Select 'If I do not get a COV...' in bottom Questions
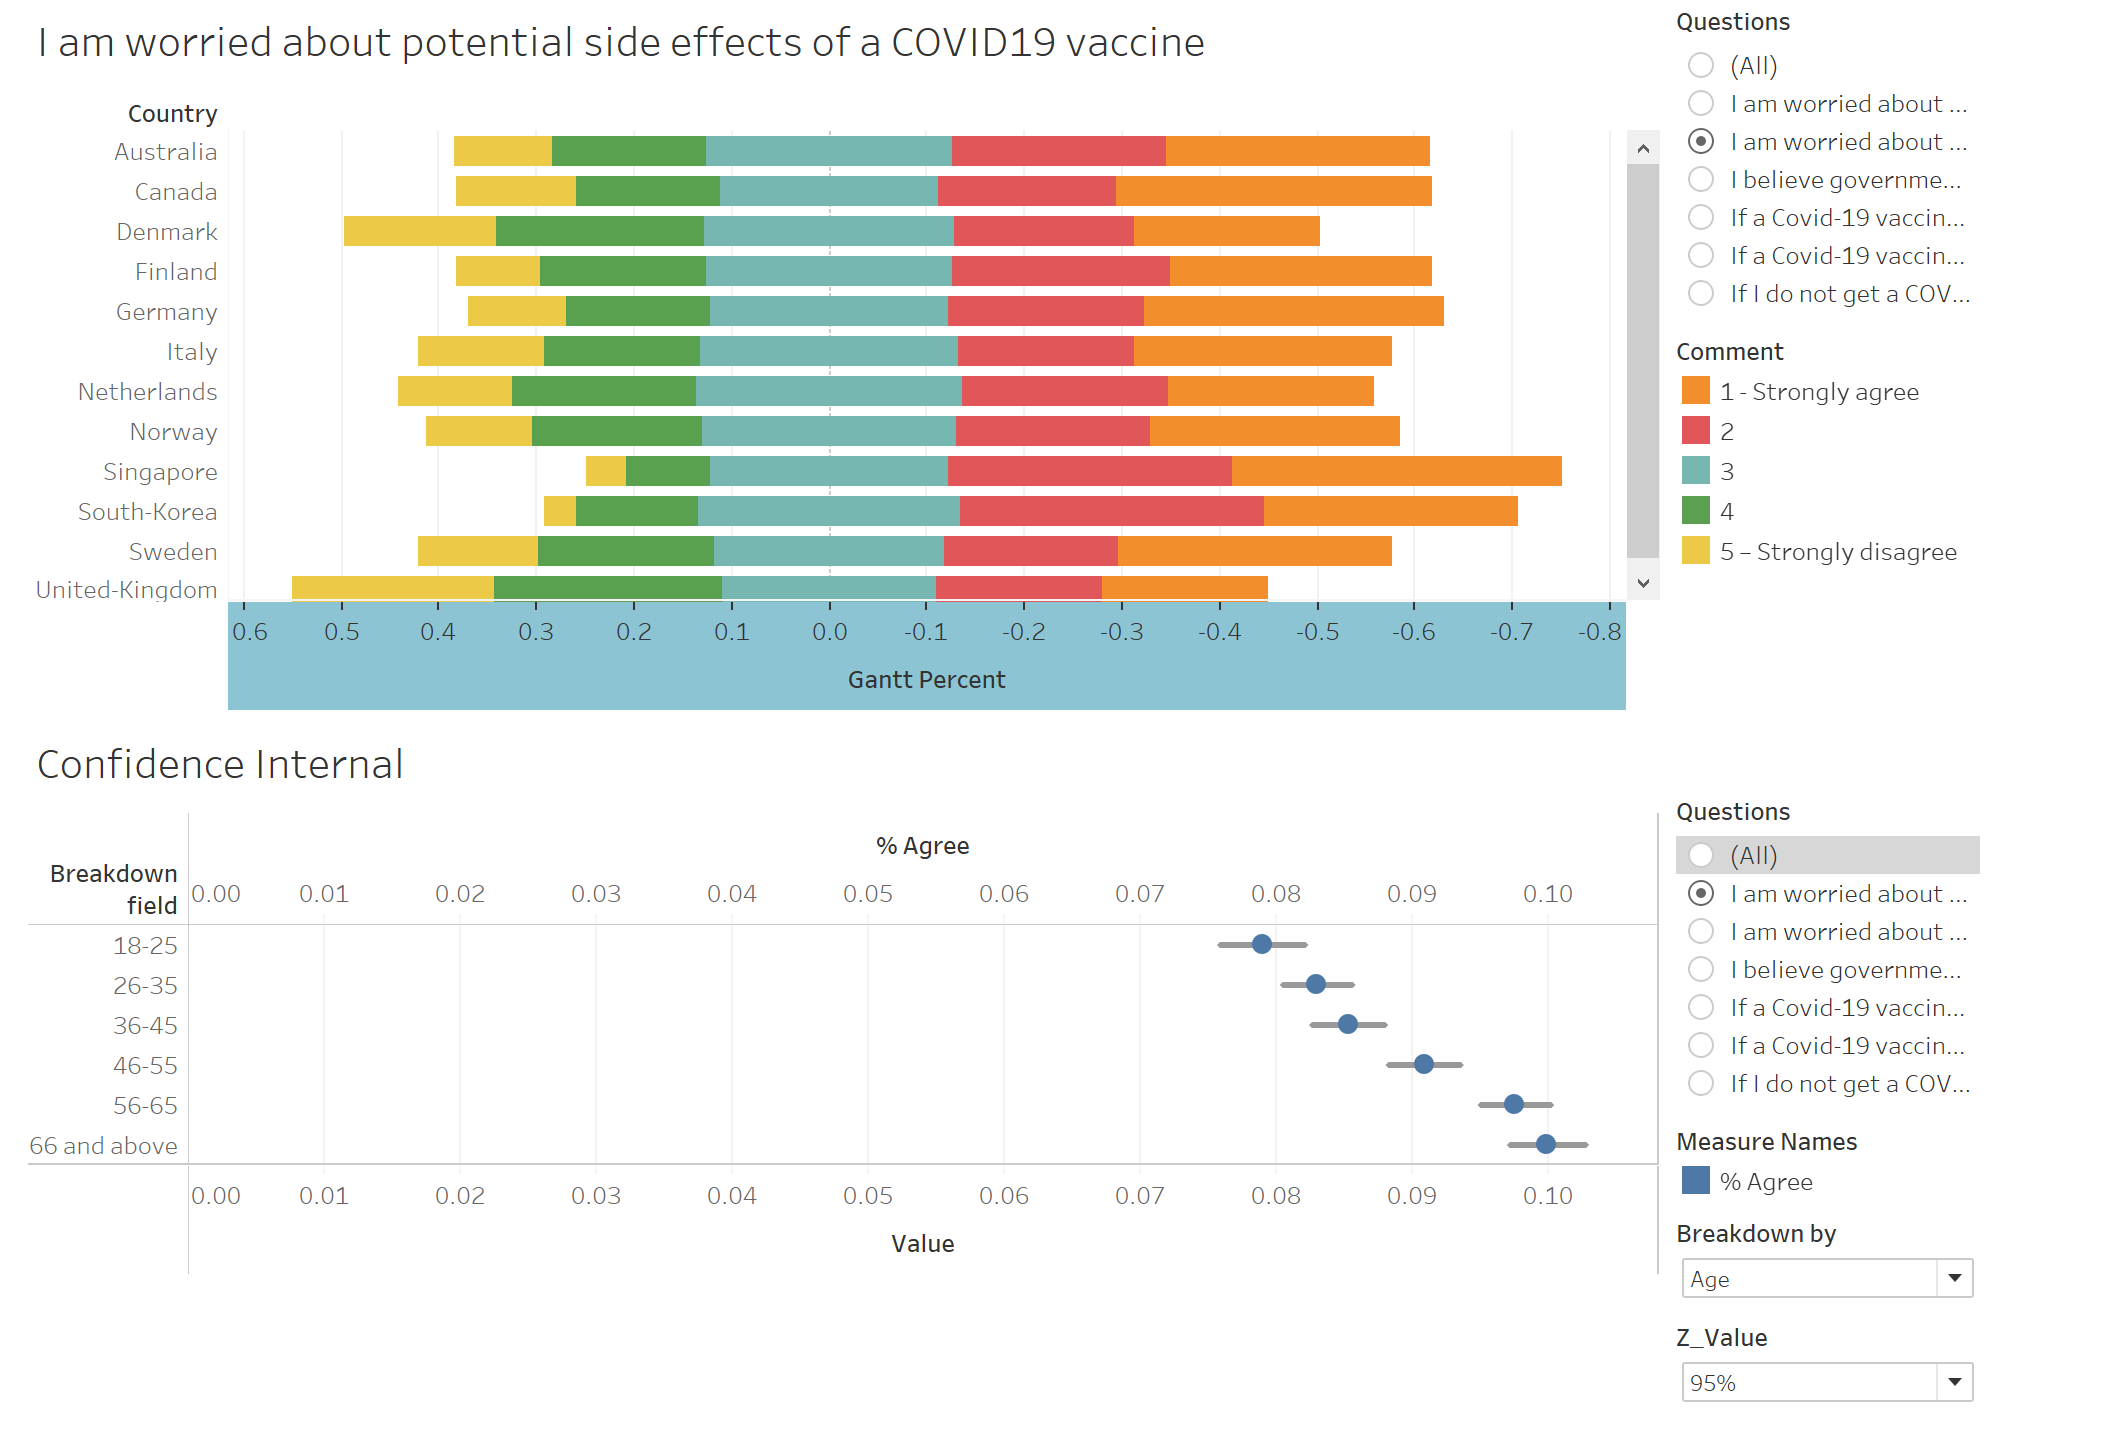 (x=1701, y=1084)
